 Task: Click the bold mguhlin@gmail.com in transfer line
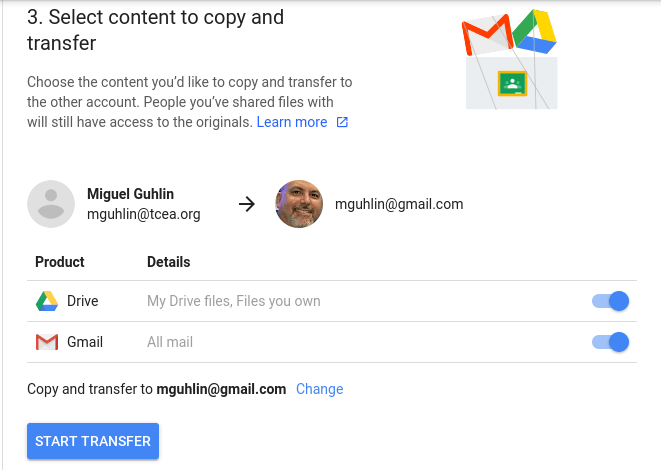(221, 389)
